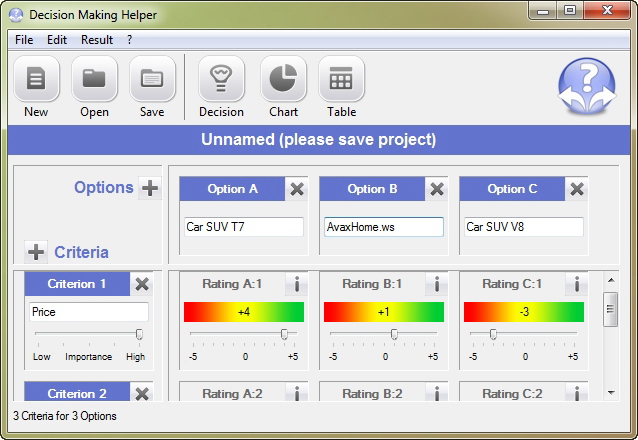
Task: Open a project with the Open icon
Action: tap(94, 79)
